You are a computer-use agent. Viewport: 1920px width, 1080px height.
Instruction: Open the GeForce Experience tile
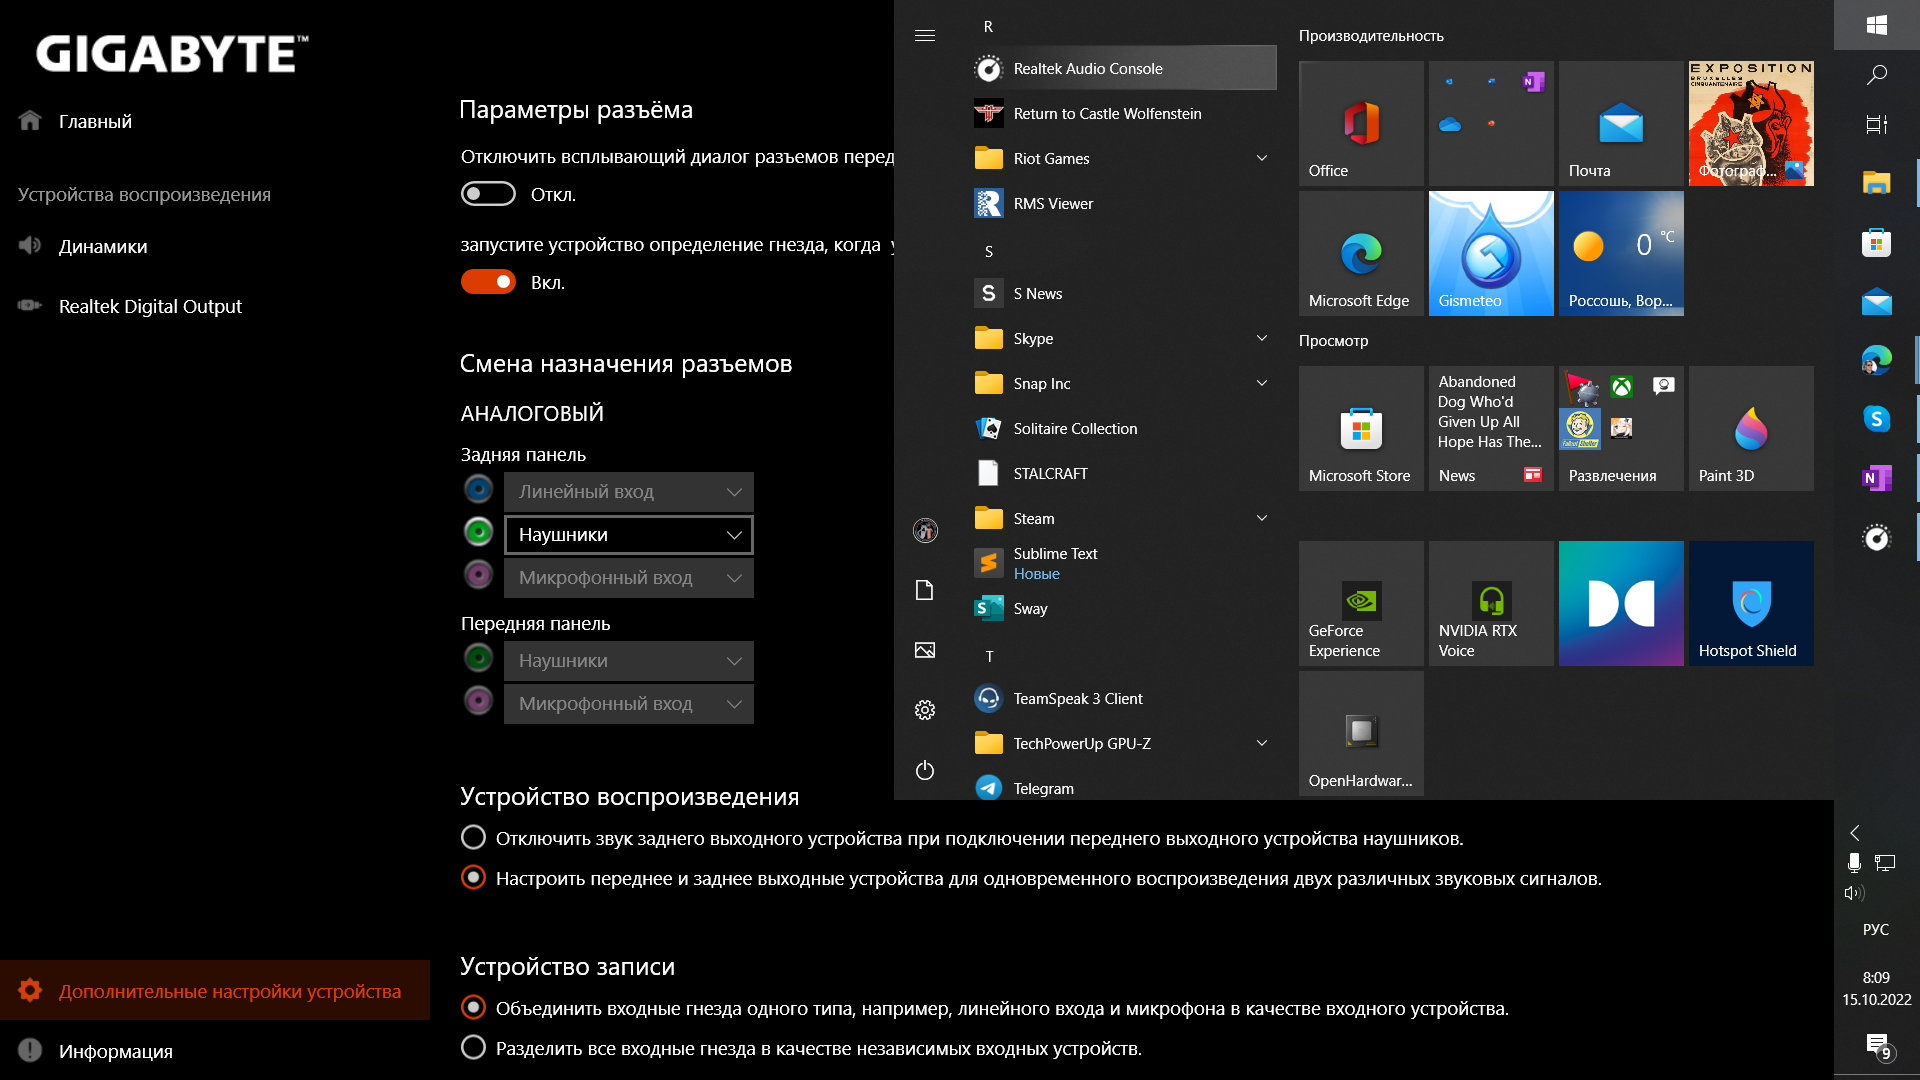coord(1361,603)
